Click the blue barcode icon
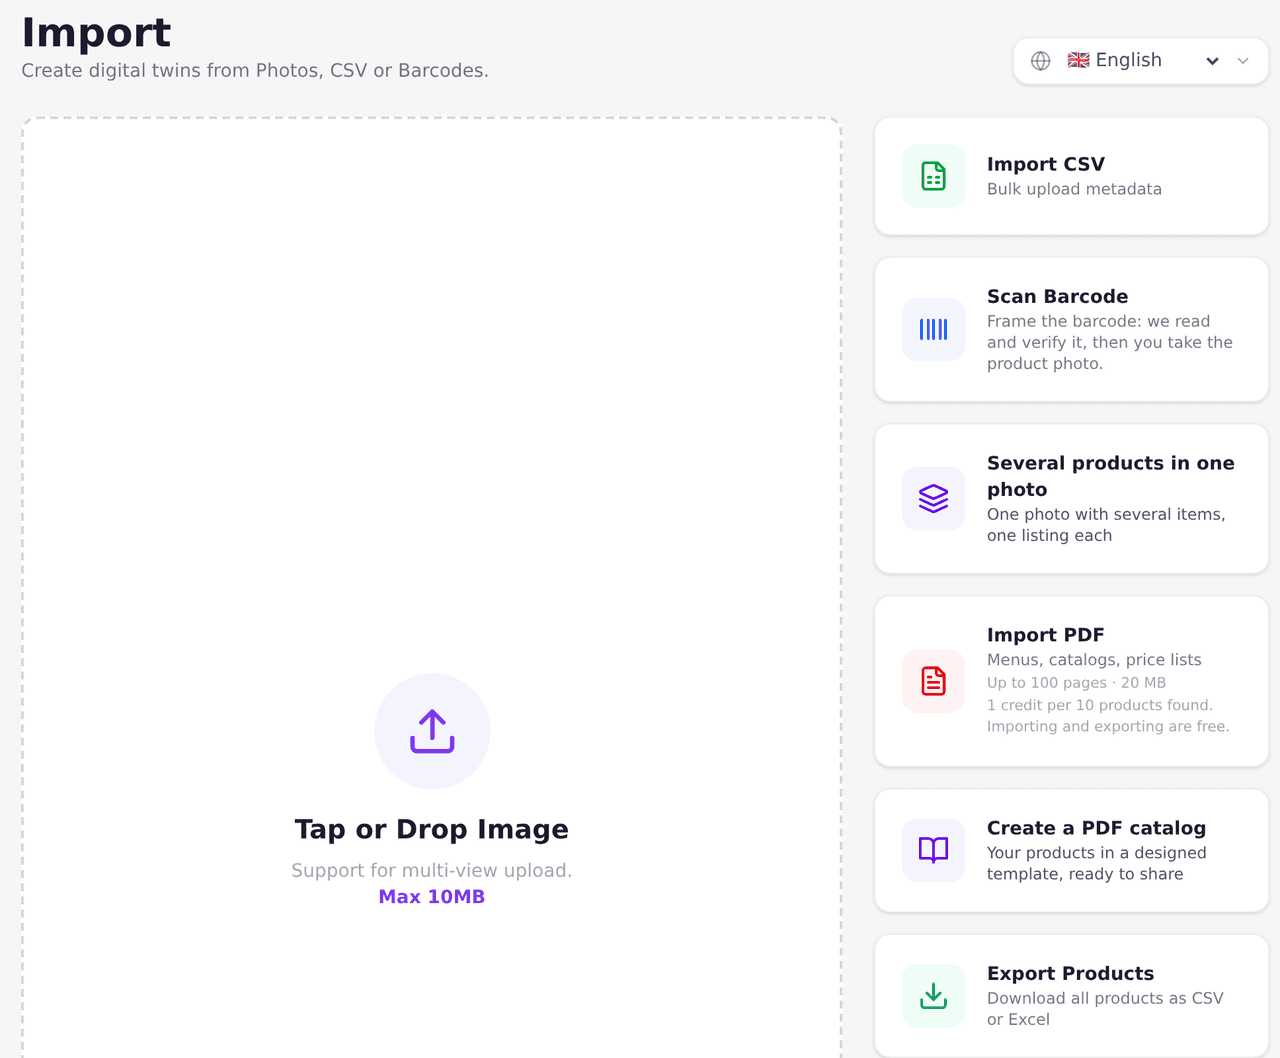The height and width of the screenshot is (1058, 1280). [x=933, y=329]
